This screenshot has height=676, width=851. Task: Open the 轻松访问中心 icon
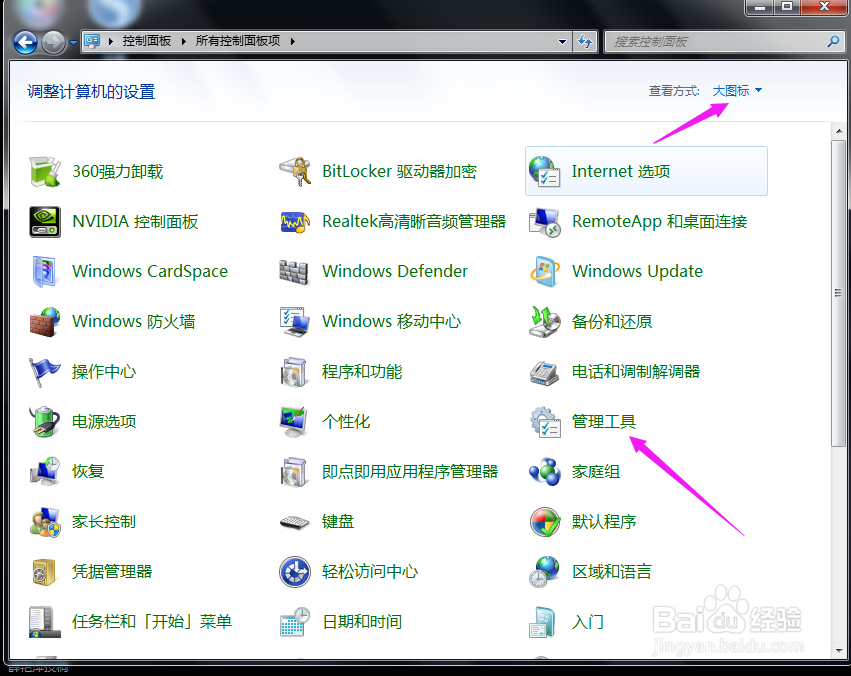pyautogui.click(x=295, y=572)
